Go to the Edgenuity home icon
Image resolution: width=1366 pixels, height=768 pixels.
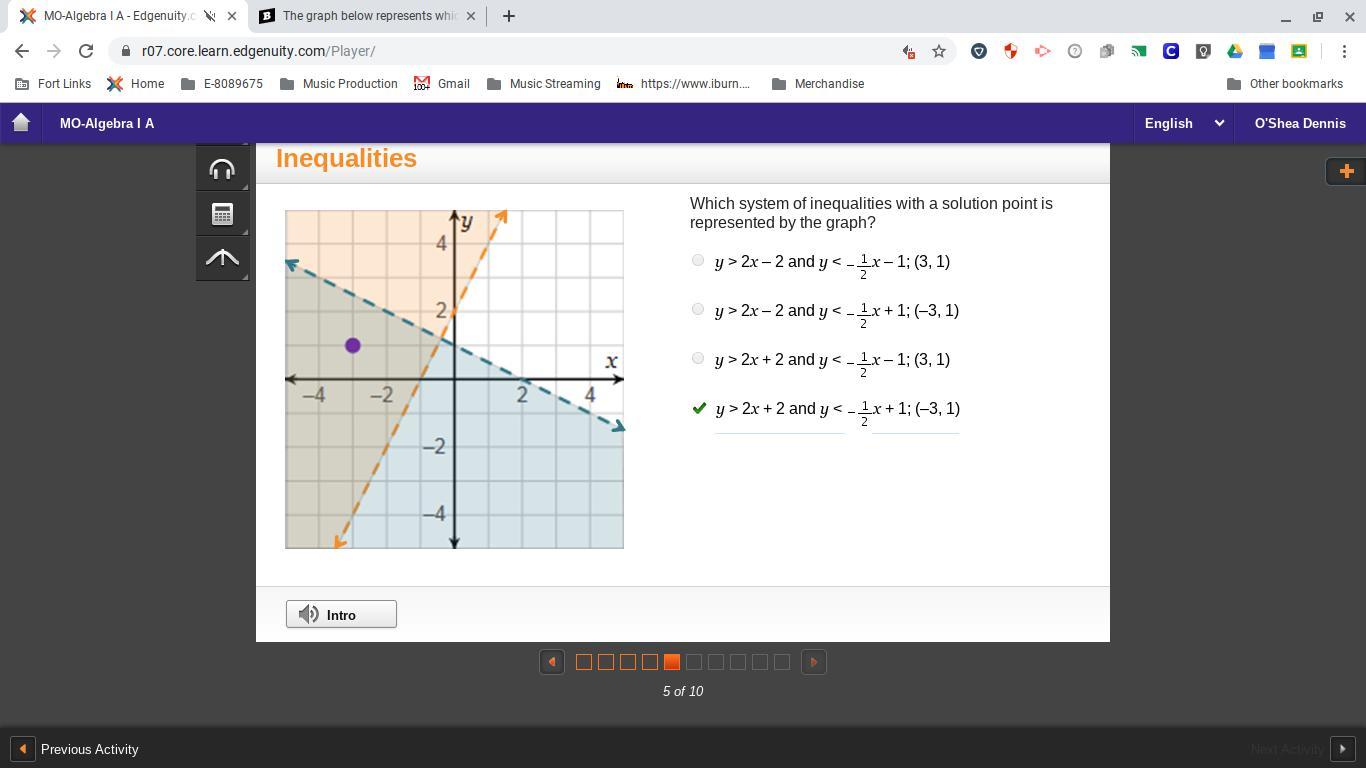(x=21, y=123)
